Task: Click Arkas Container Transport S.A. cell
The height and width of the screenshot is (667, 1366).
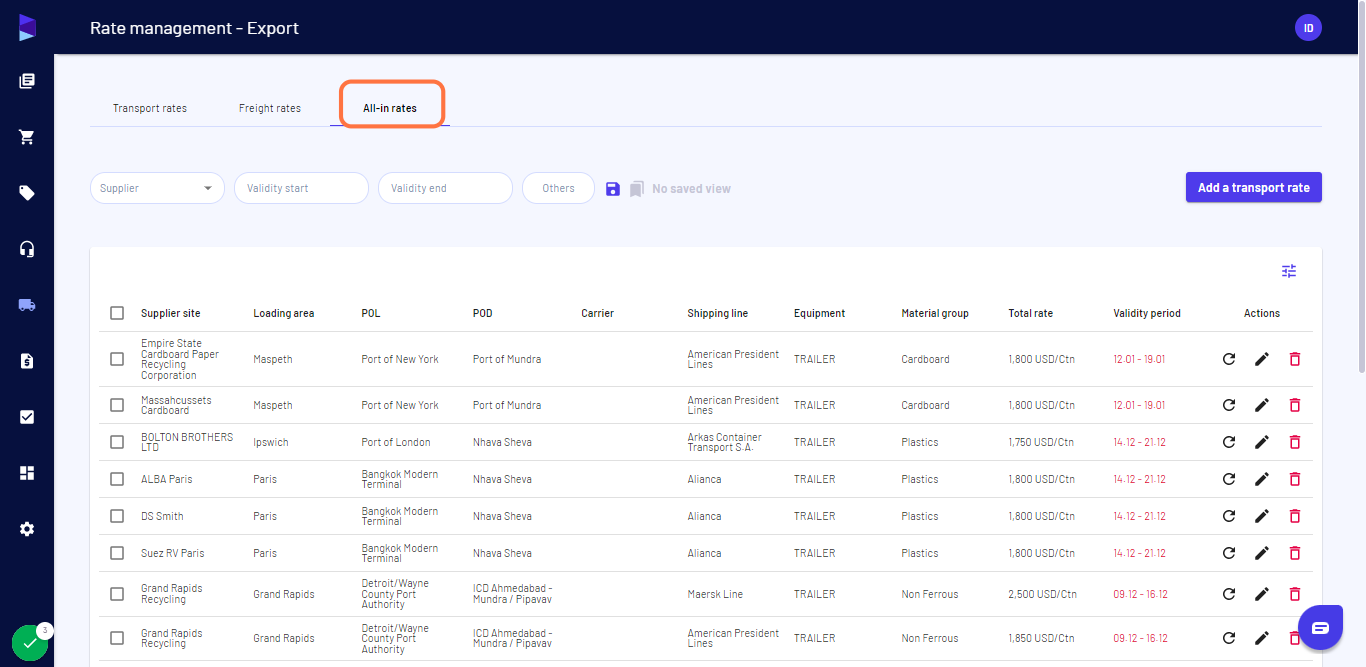Action: point(725,442)
